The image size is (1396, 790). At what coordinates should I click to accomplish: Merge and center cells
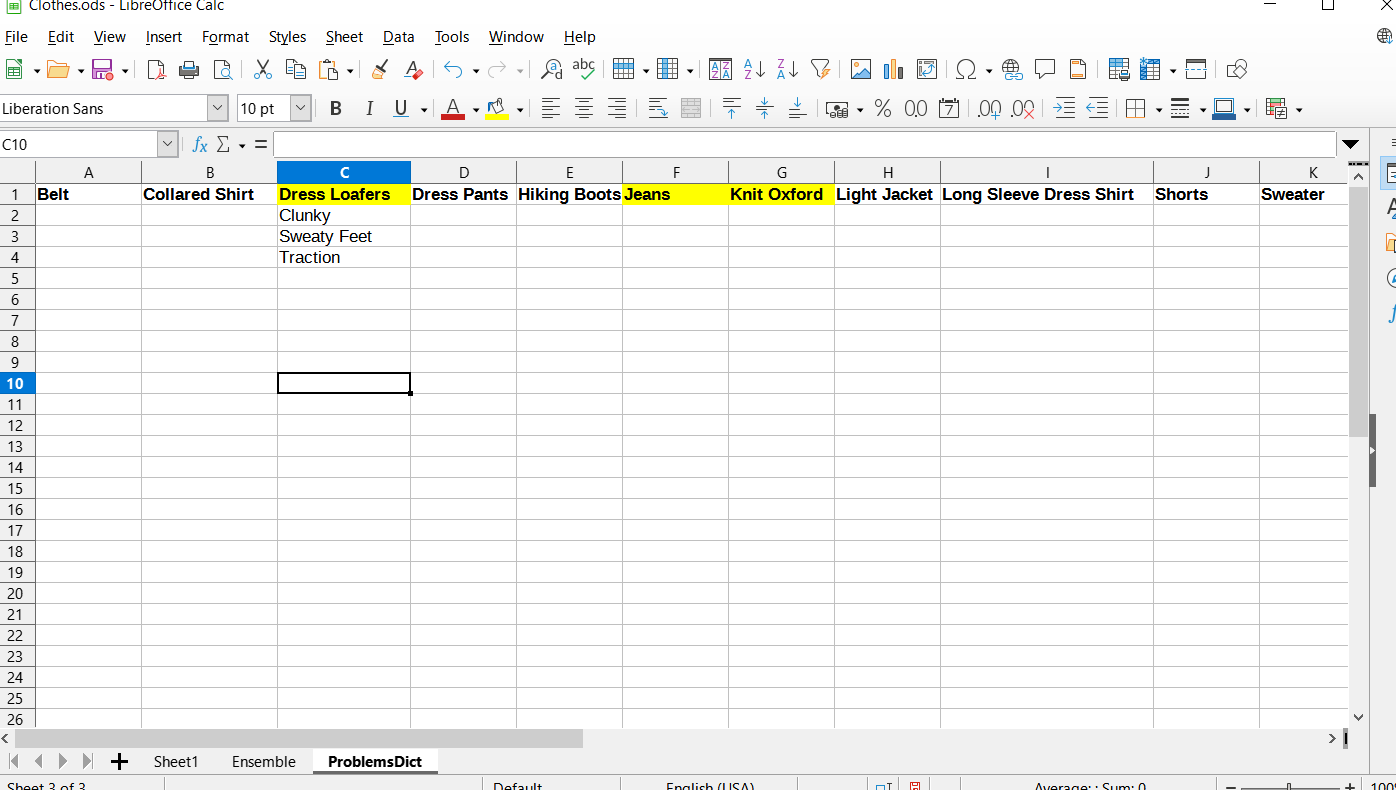coord(690,108)
